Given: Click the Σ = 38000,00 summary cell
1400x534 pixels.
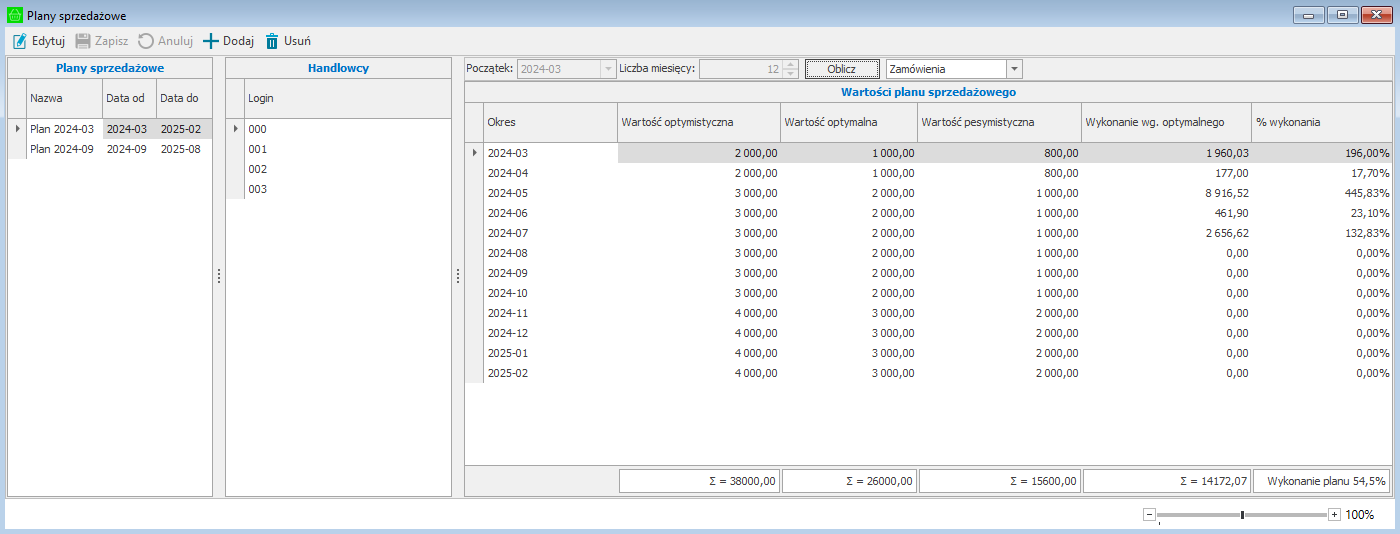Looking at the screenshot, I should [x=700, y=481].
